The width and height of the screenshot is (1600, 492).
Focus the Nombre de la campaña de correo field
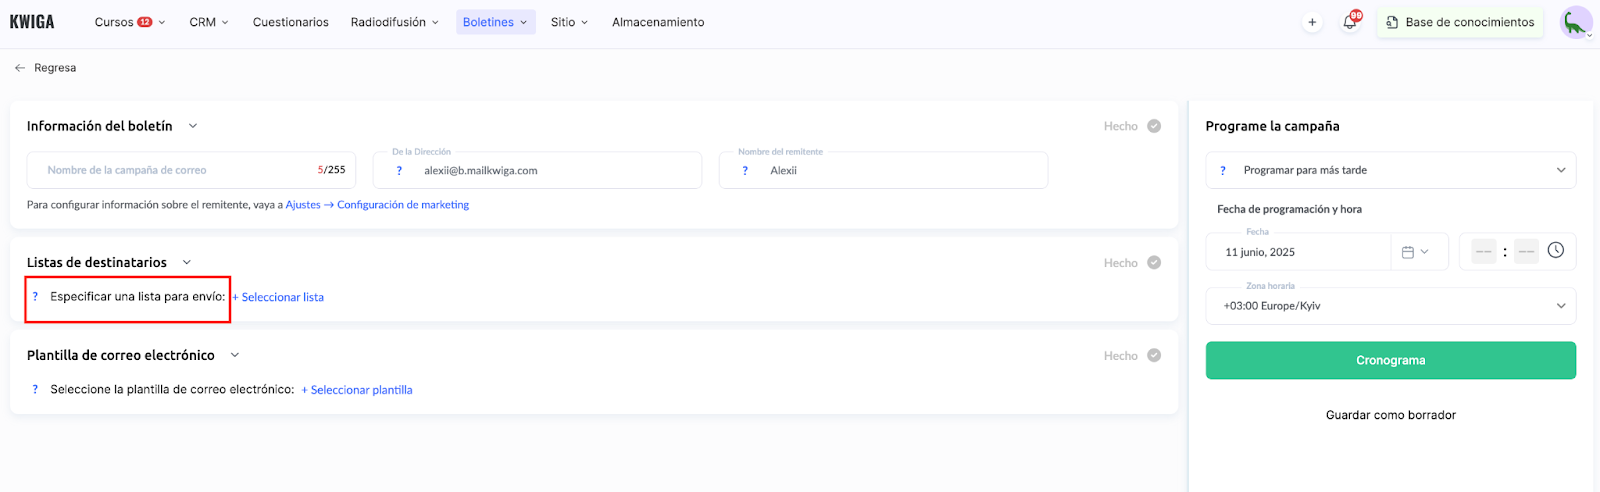tap(191, 170)
